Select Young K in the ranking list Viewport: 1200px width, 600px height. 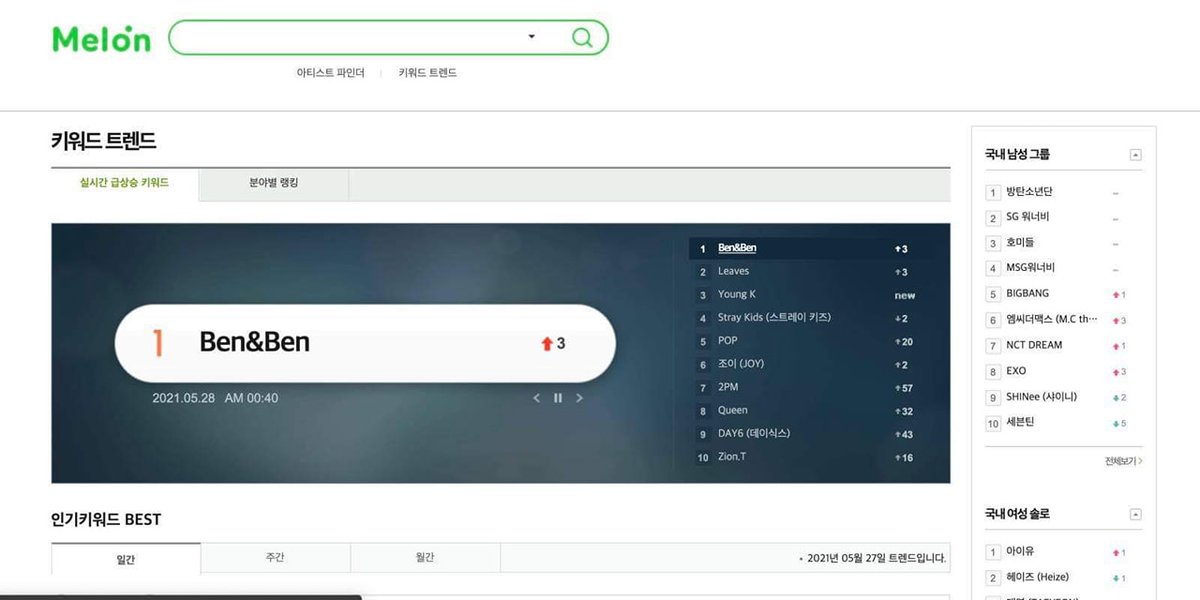pos(737,294)
